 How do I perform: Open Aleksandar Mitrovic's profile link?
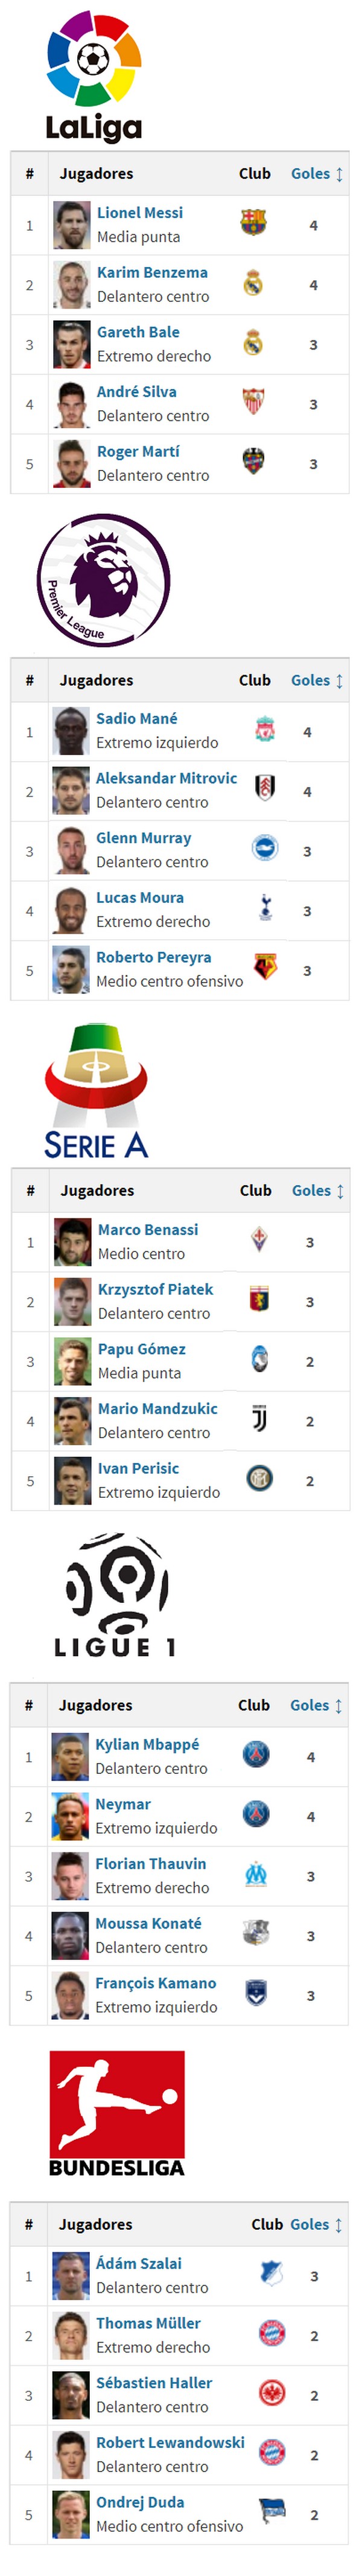click(x=166, y=778)
